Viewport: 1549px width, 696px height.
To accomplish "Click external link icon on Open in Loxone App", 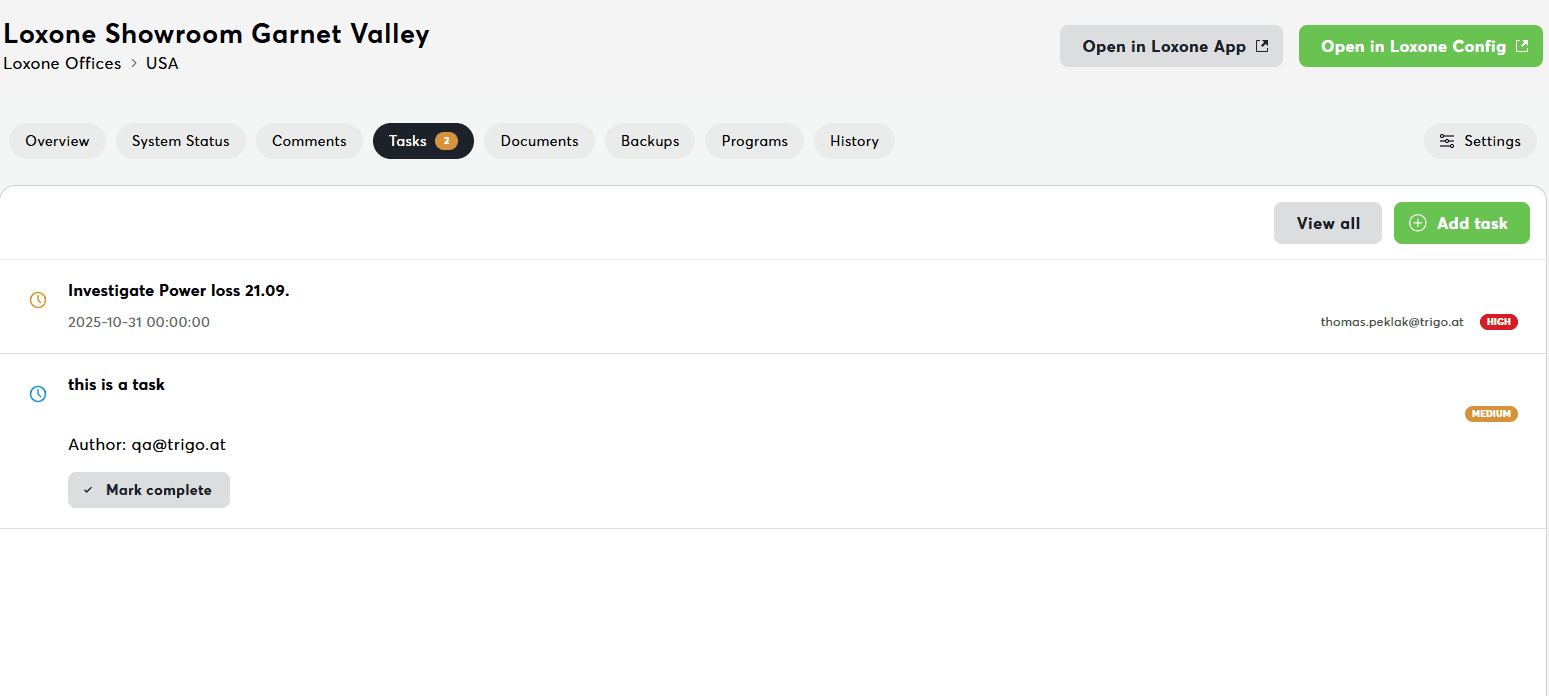I will (x=1262, y=46).
